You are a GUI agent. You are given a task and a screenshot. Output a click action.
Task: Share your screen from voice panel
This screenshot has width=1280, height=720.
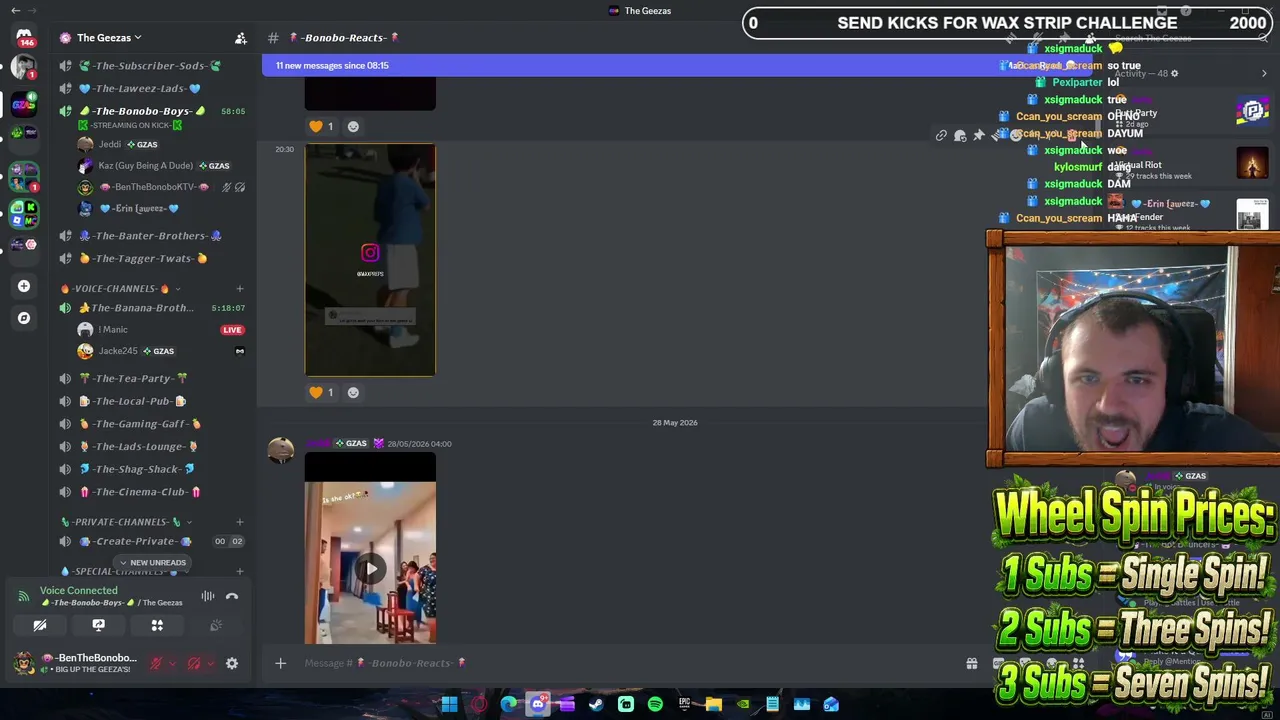click(98, 625)
